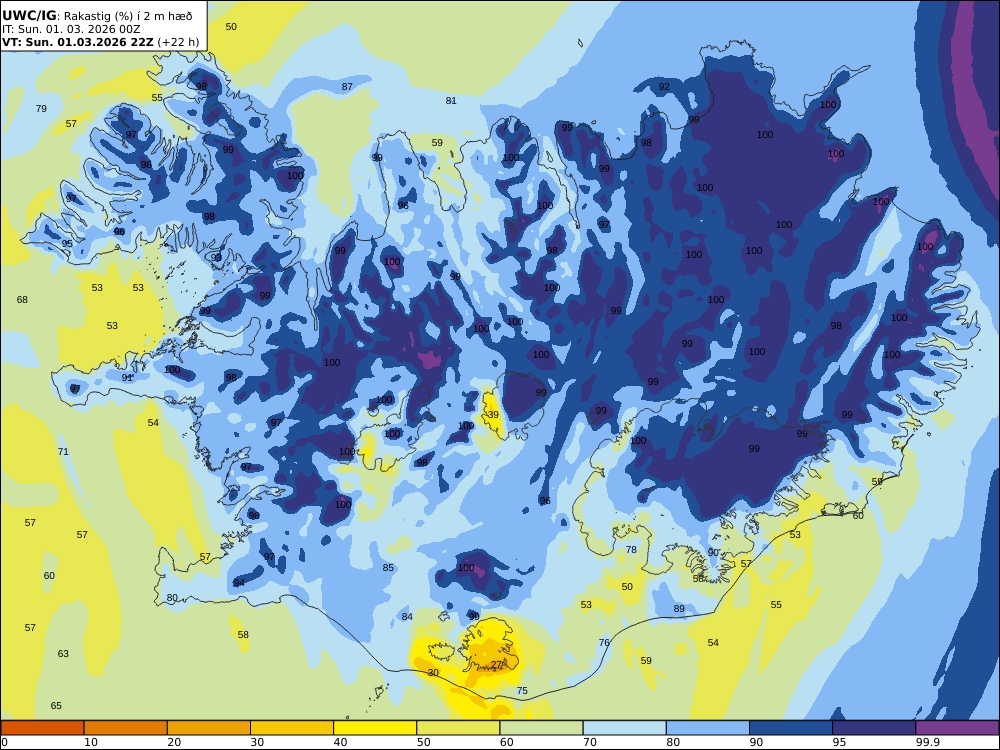
Task: Click the '75' value at the south coast
Action: click(x=522, y=691)
